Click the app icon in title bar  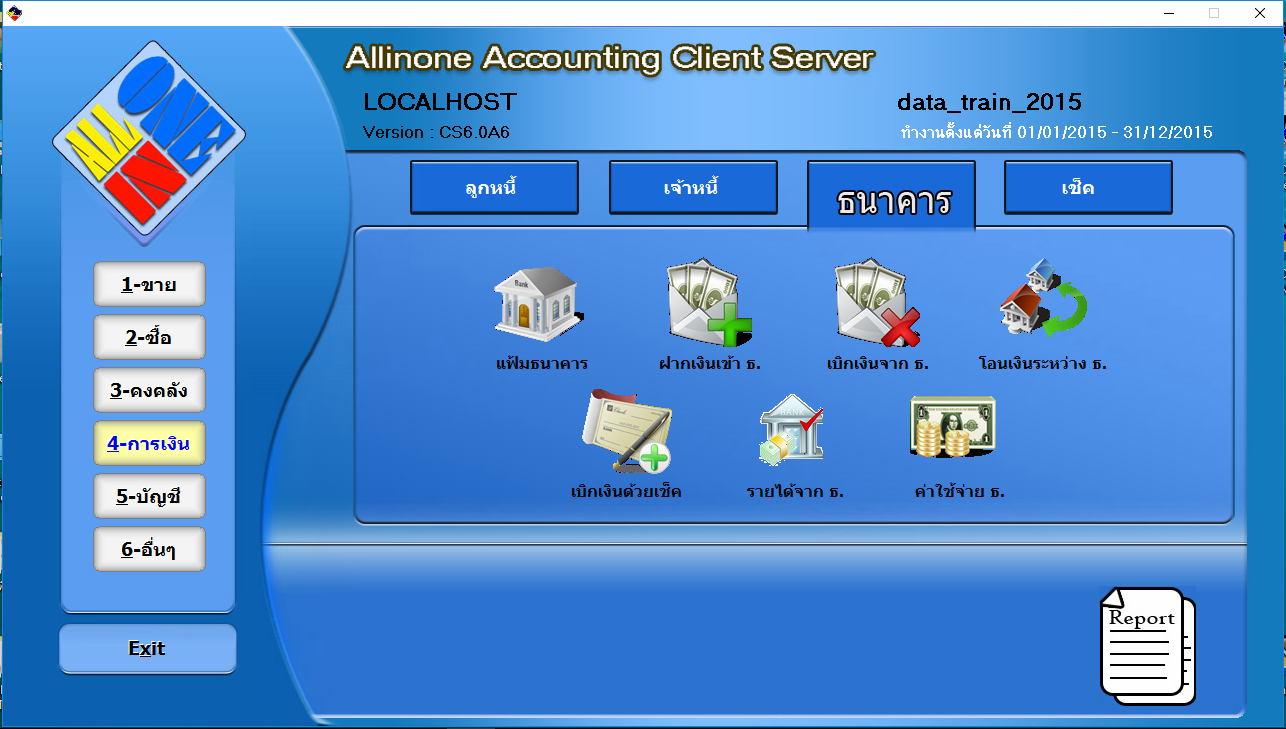(x=13, y=13)
